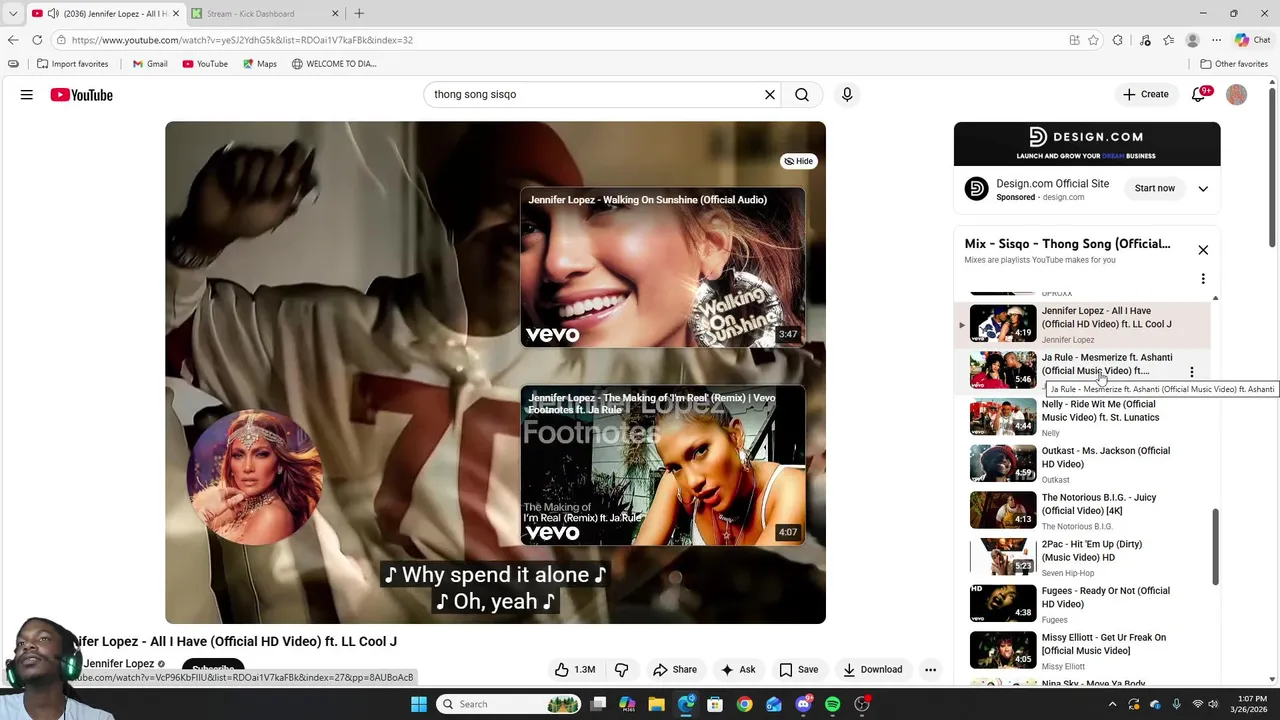The height and width of the screenshot is (720, 1280).
Task: Open the Other favorites folder
Action: pyautogui.click(x=1234, y=64)
